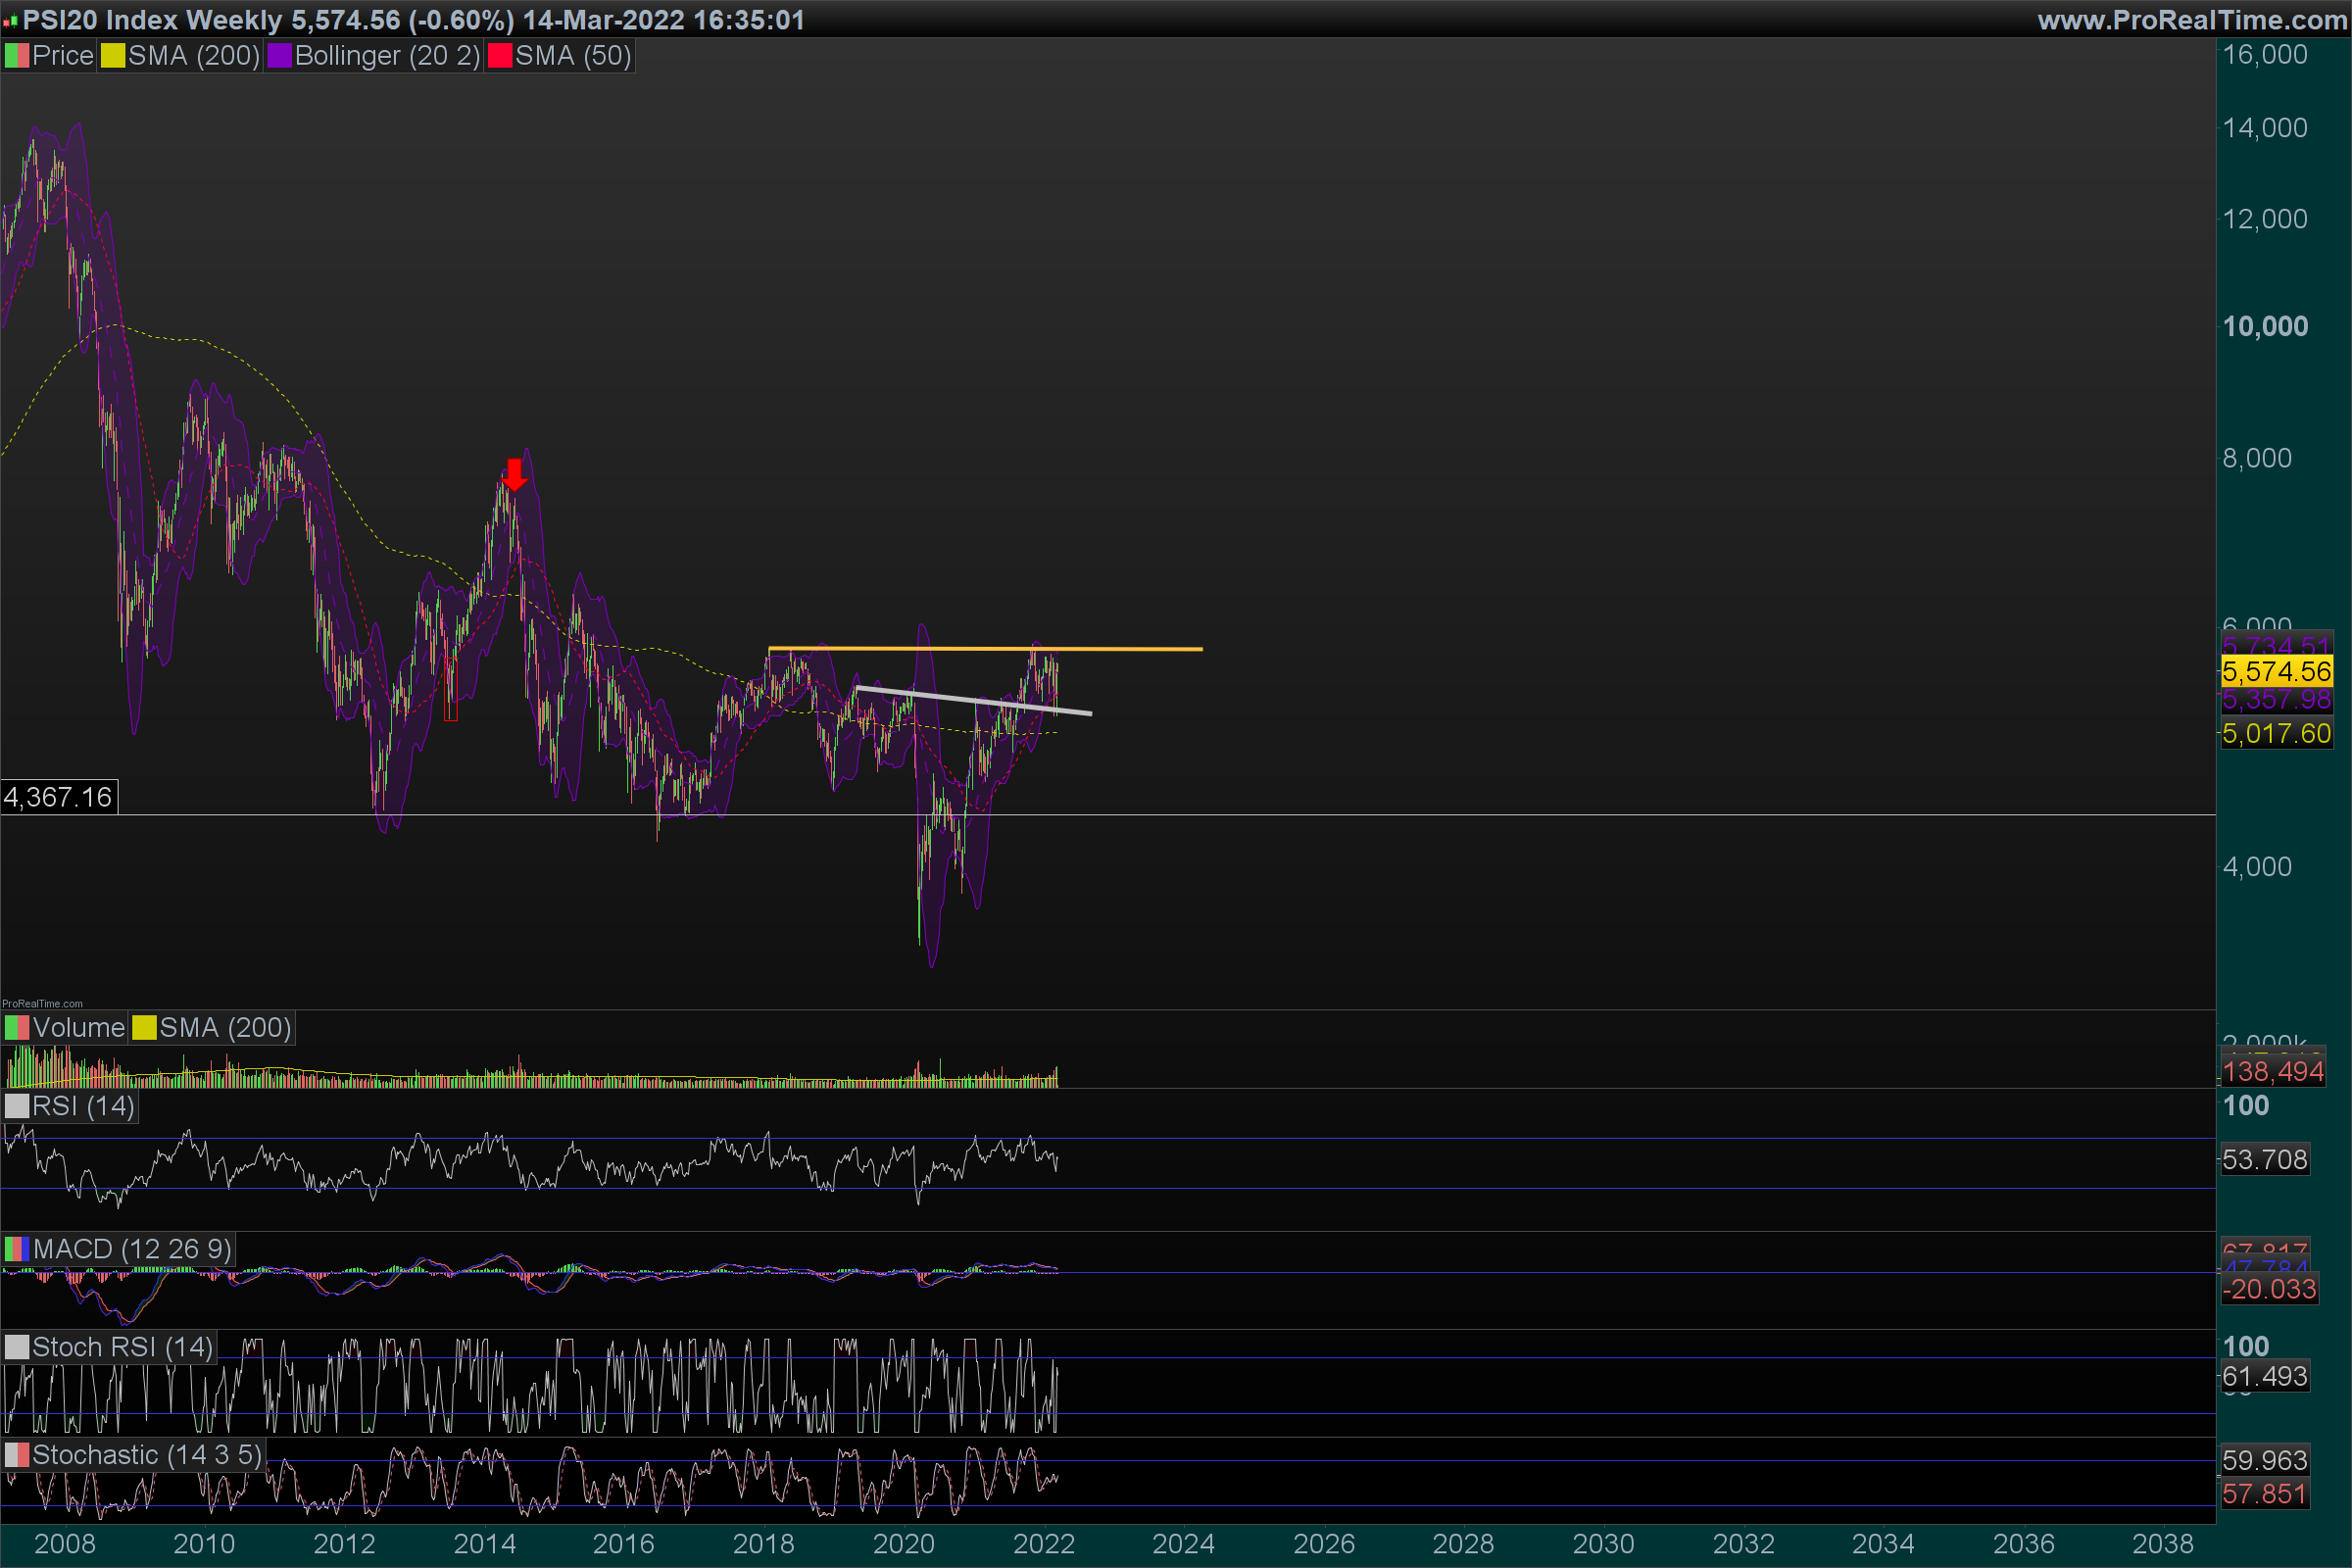2352x1568 pixels.
Task: Click the RSI (14) indicator icon
Action: point(16,1106)
